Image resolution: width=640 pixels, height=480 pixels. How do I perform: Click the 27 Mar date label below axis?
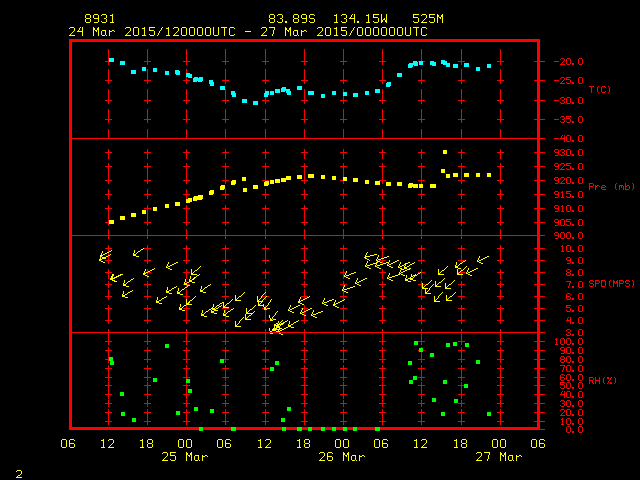pyautogui.click(x=499, y=457)
